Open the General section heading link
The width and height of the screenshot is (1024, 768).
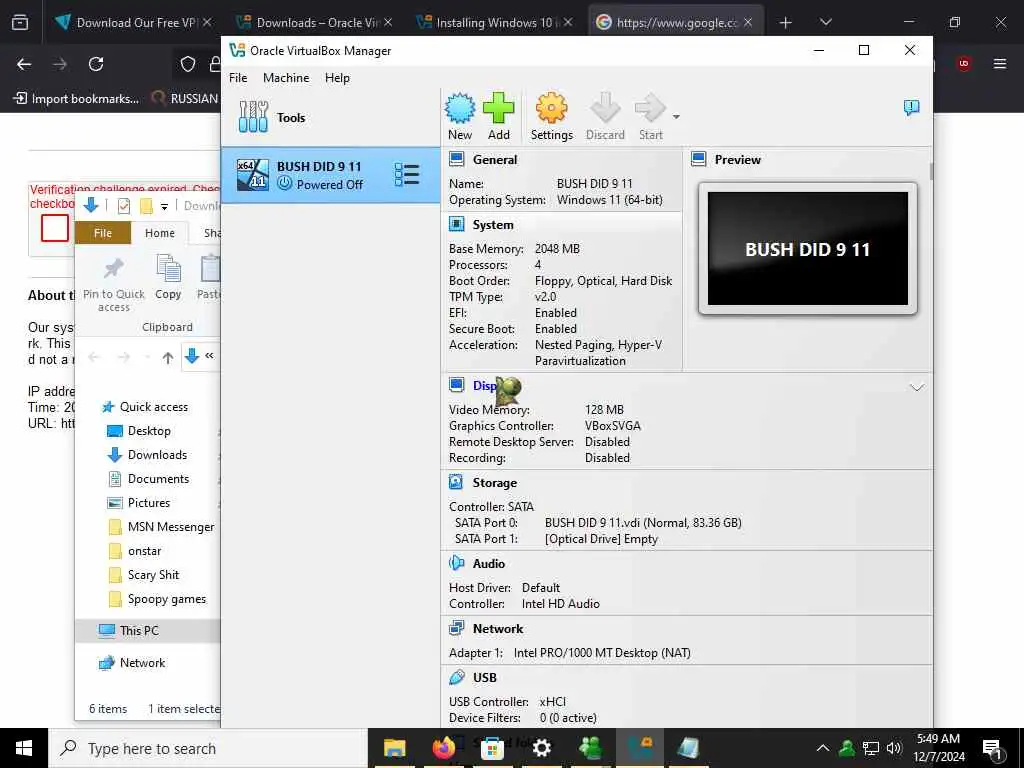tap(494, 159)
